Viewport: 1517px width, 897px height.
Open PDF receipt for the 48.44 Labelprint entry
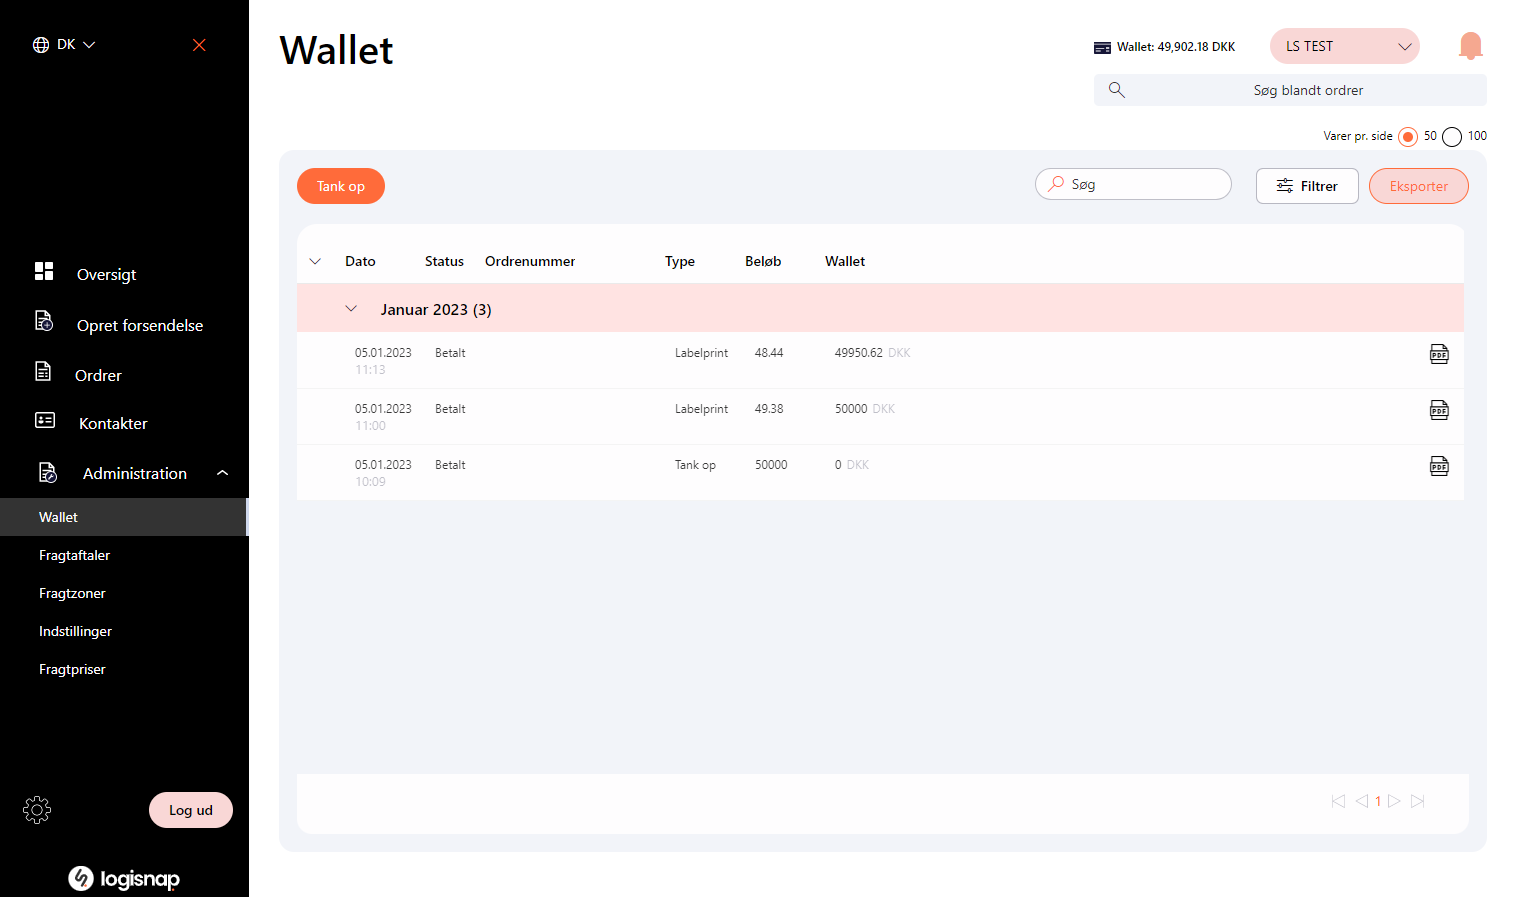[1439, 353]
